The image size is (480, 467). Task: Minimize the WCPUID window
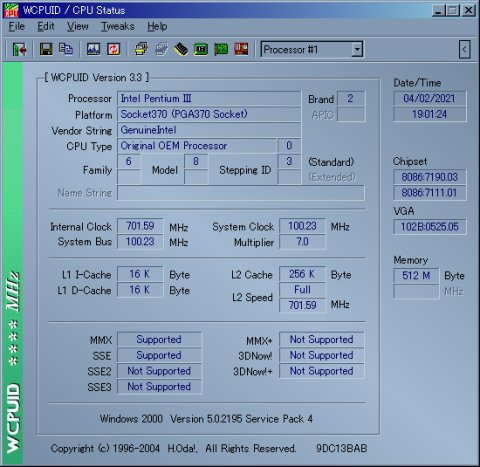pyautogui.click(x=438, y=10)
